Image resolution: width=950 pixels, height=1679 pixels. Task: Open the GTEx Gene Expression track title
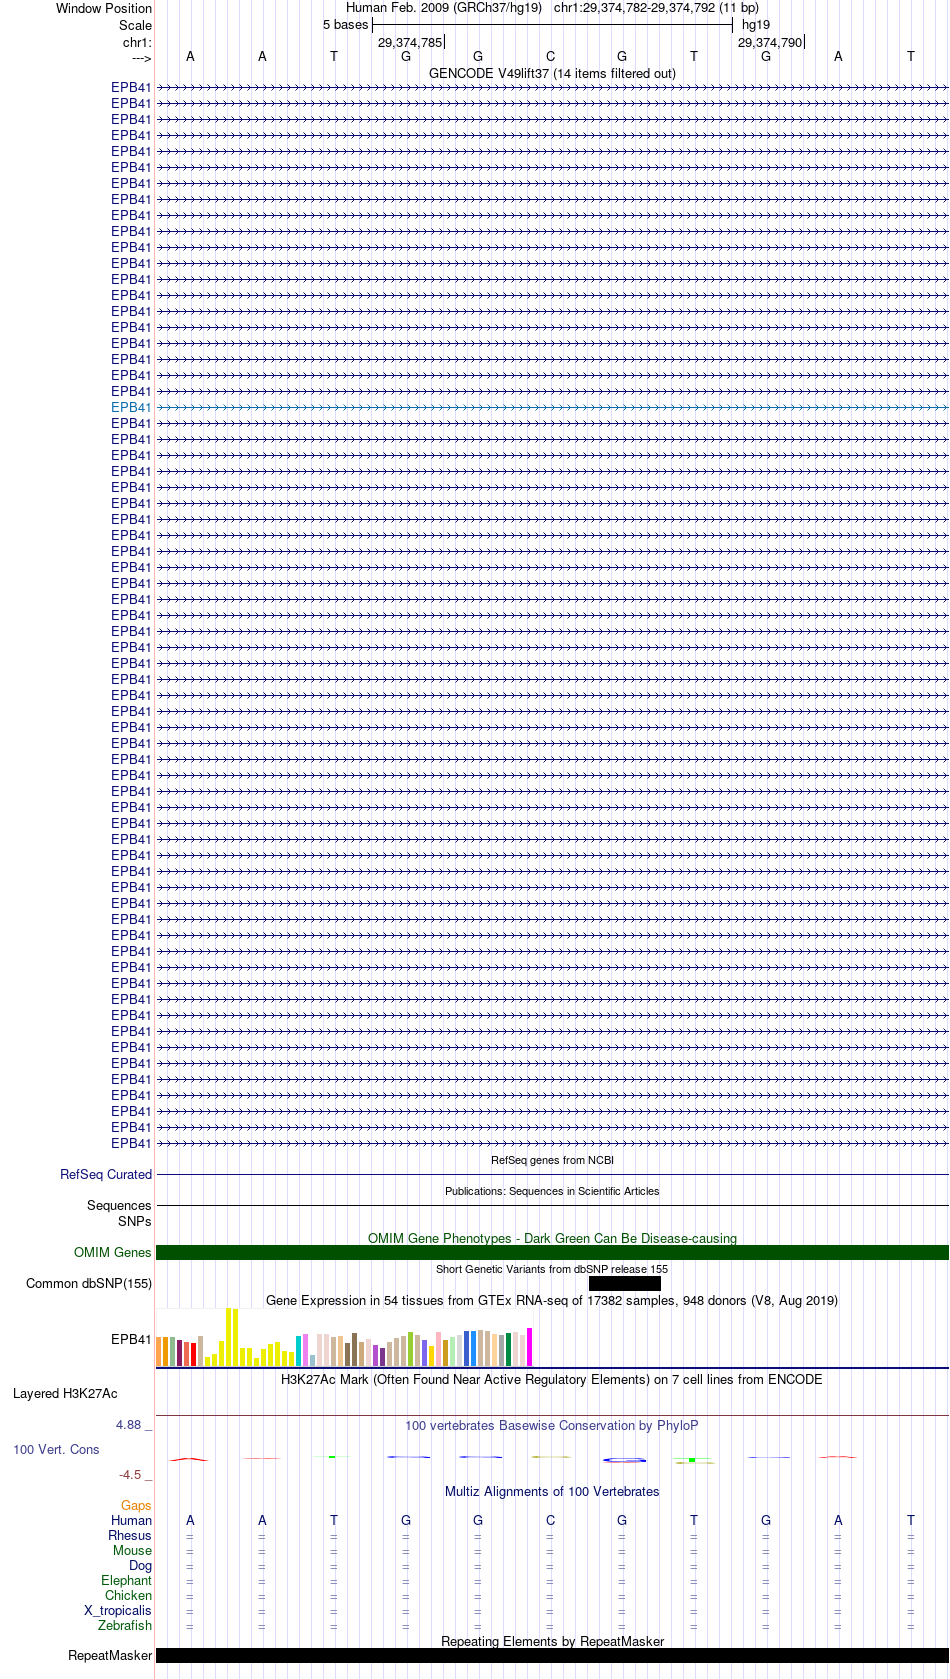point(552,1300)
